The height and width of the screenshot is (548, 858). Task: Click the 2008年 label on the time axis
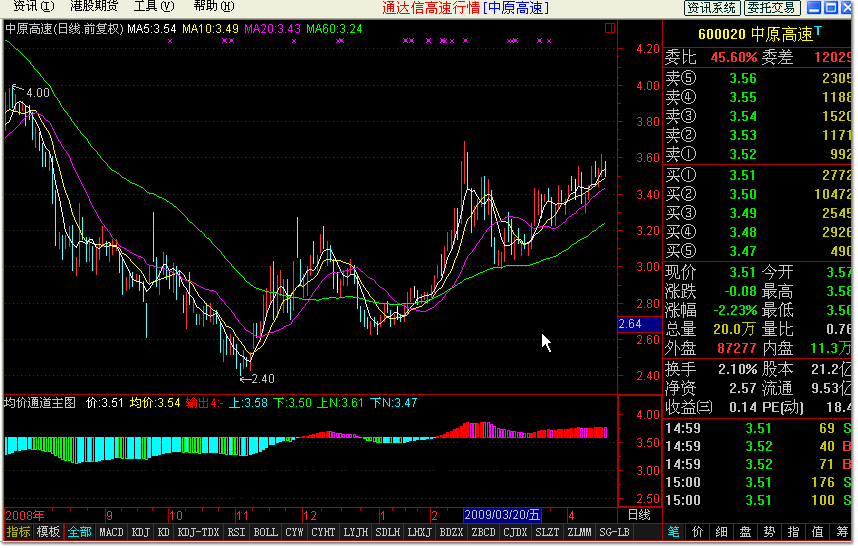coord(25,516)
